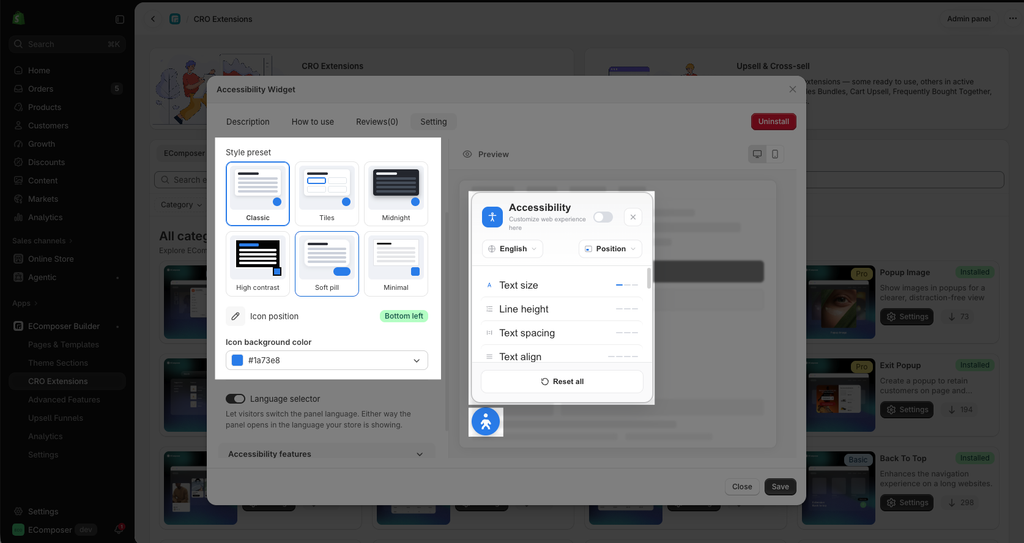
Task: Click the notification bell icon
Action: [119, 529]
